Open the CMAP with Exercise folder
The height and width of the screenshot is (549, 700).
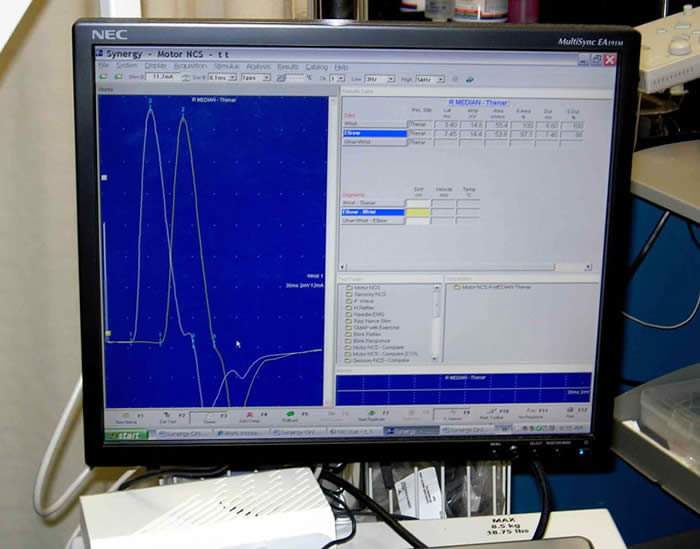[372, 328]
